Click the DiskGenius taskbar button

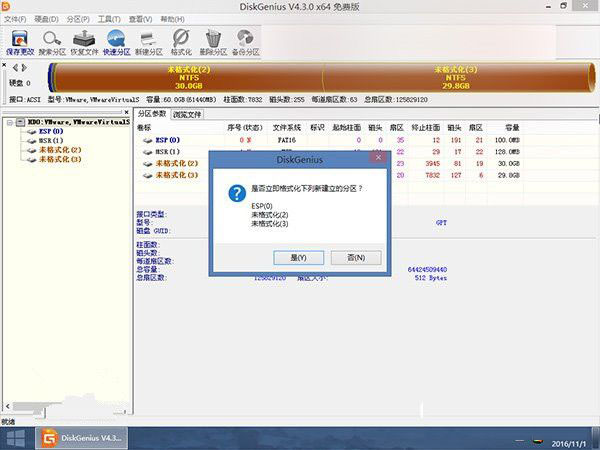(x=82, y=439)
